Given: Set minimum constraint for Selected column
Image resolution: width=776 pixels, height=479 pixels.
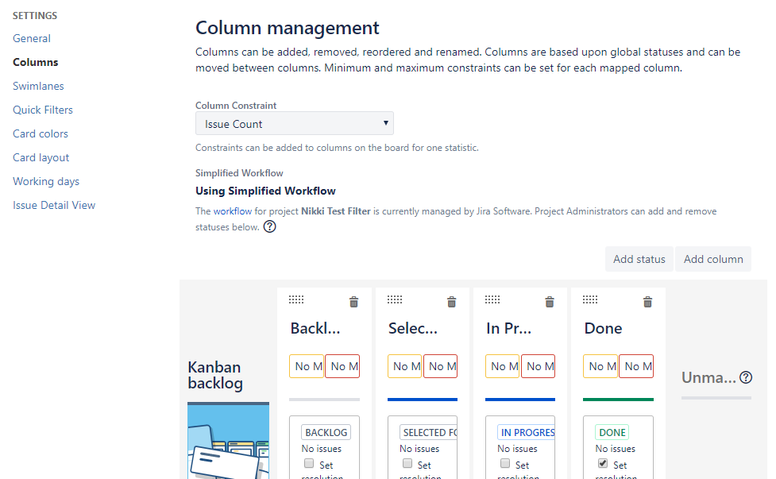Looking at the screenshot, I should point(405,366).
